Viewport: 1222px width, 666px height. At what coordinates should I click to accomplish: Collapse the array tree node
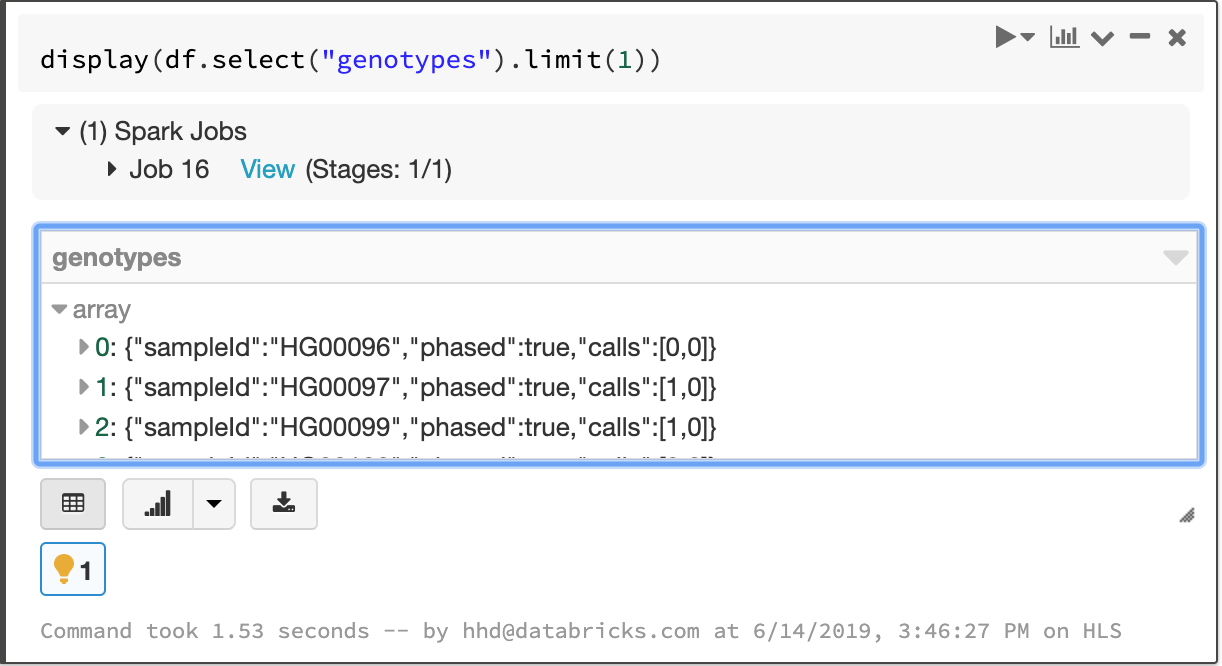(60, 309)
